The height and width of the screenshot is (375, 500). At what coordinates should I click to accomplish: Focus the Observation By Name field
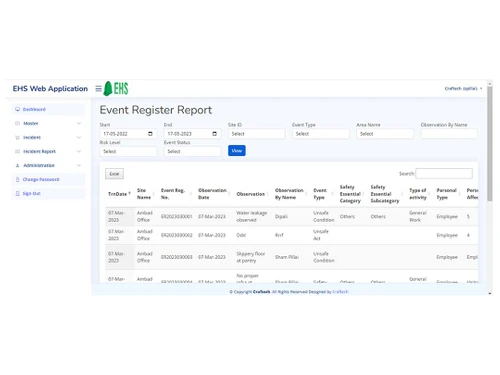coord(449,134)
